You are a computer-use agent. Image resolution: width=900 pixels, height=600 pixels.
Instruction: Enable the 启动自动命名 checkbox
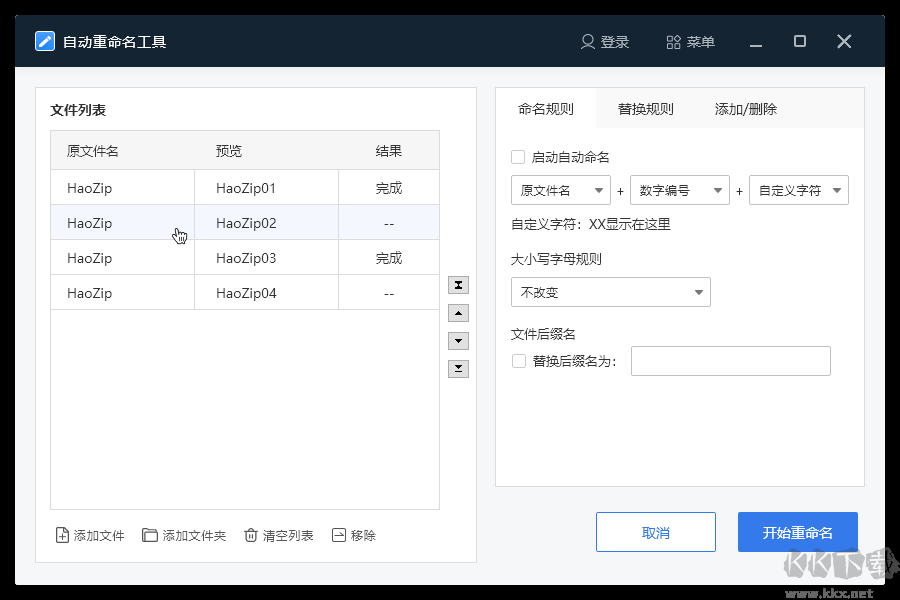tap(518, 156)
